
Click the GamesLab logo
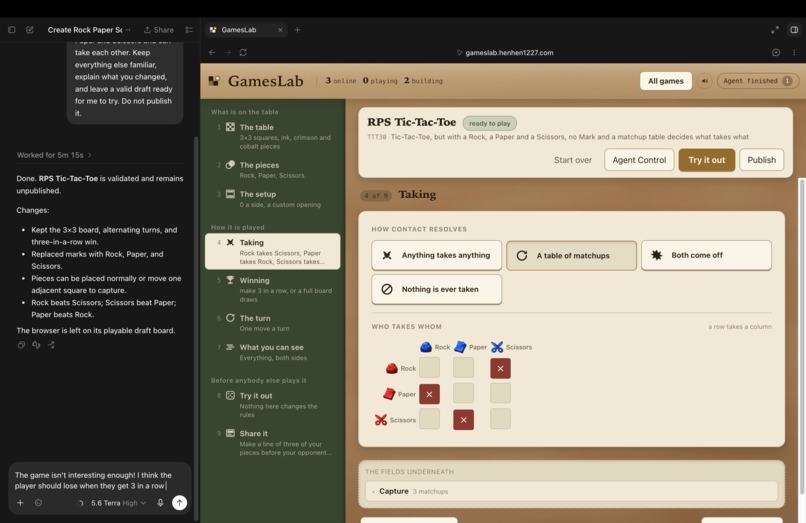(256, 81)
